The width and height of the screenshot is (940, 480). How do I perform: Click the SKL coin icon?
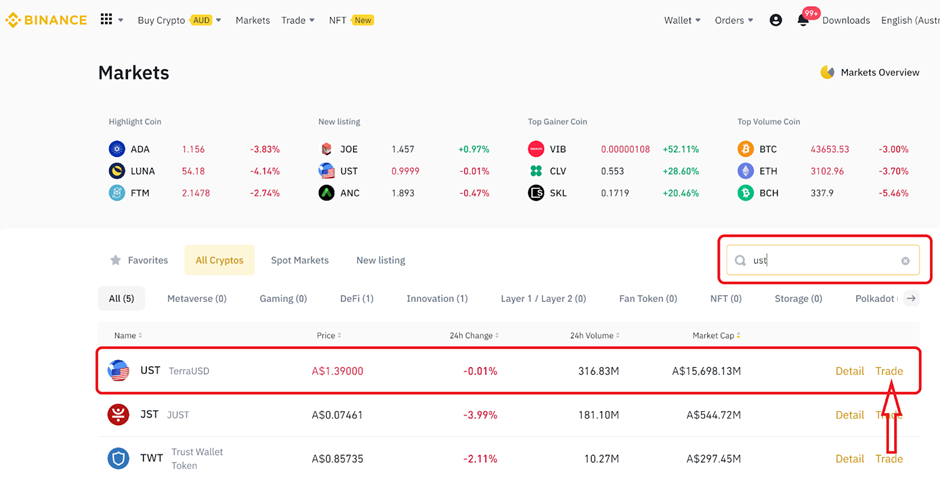coord(536,194)
